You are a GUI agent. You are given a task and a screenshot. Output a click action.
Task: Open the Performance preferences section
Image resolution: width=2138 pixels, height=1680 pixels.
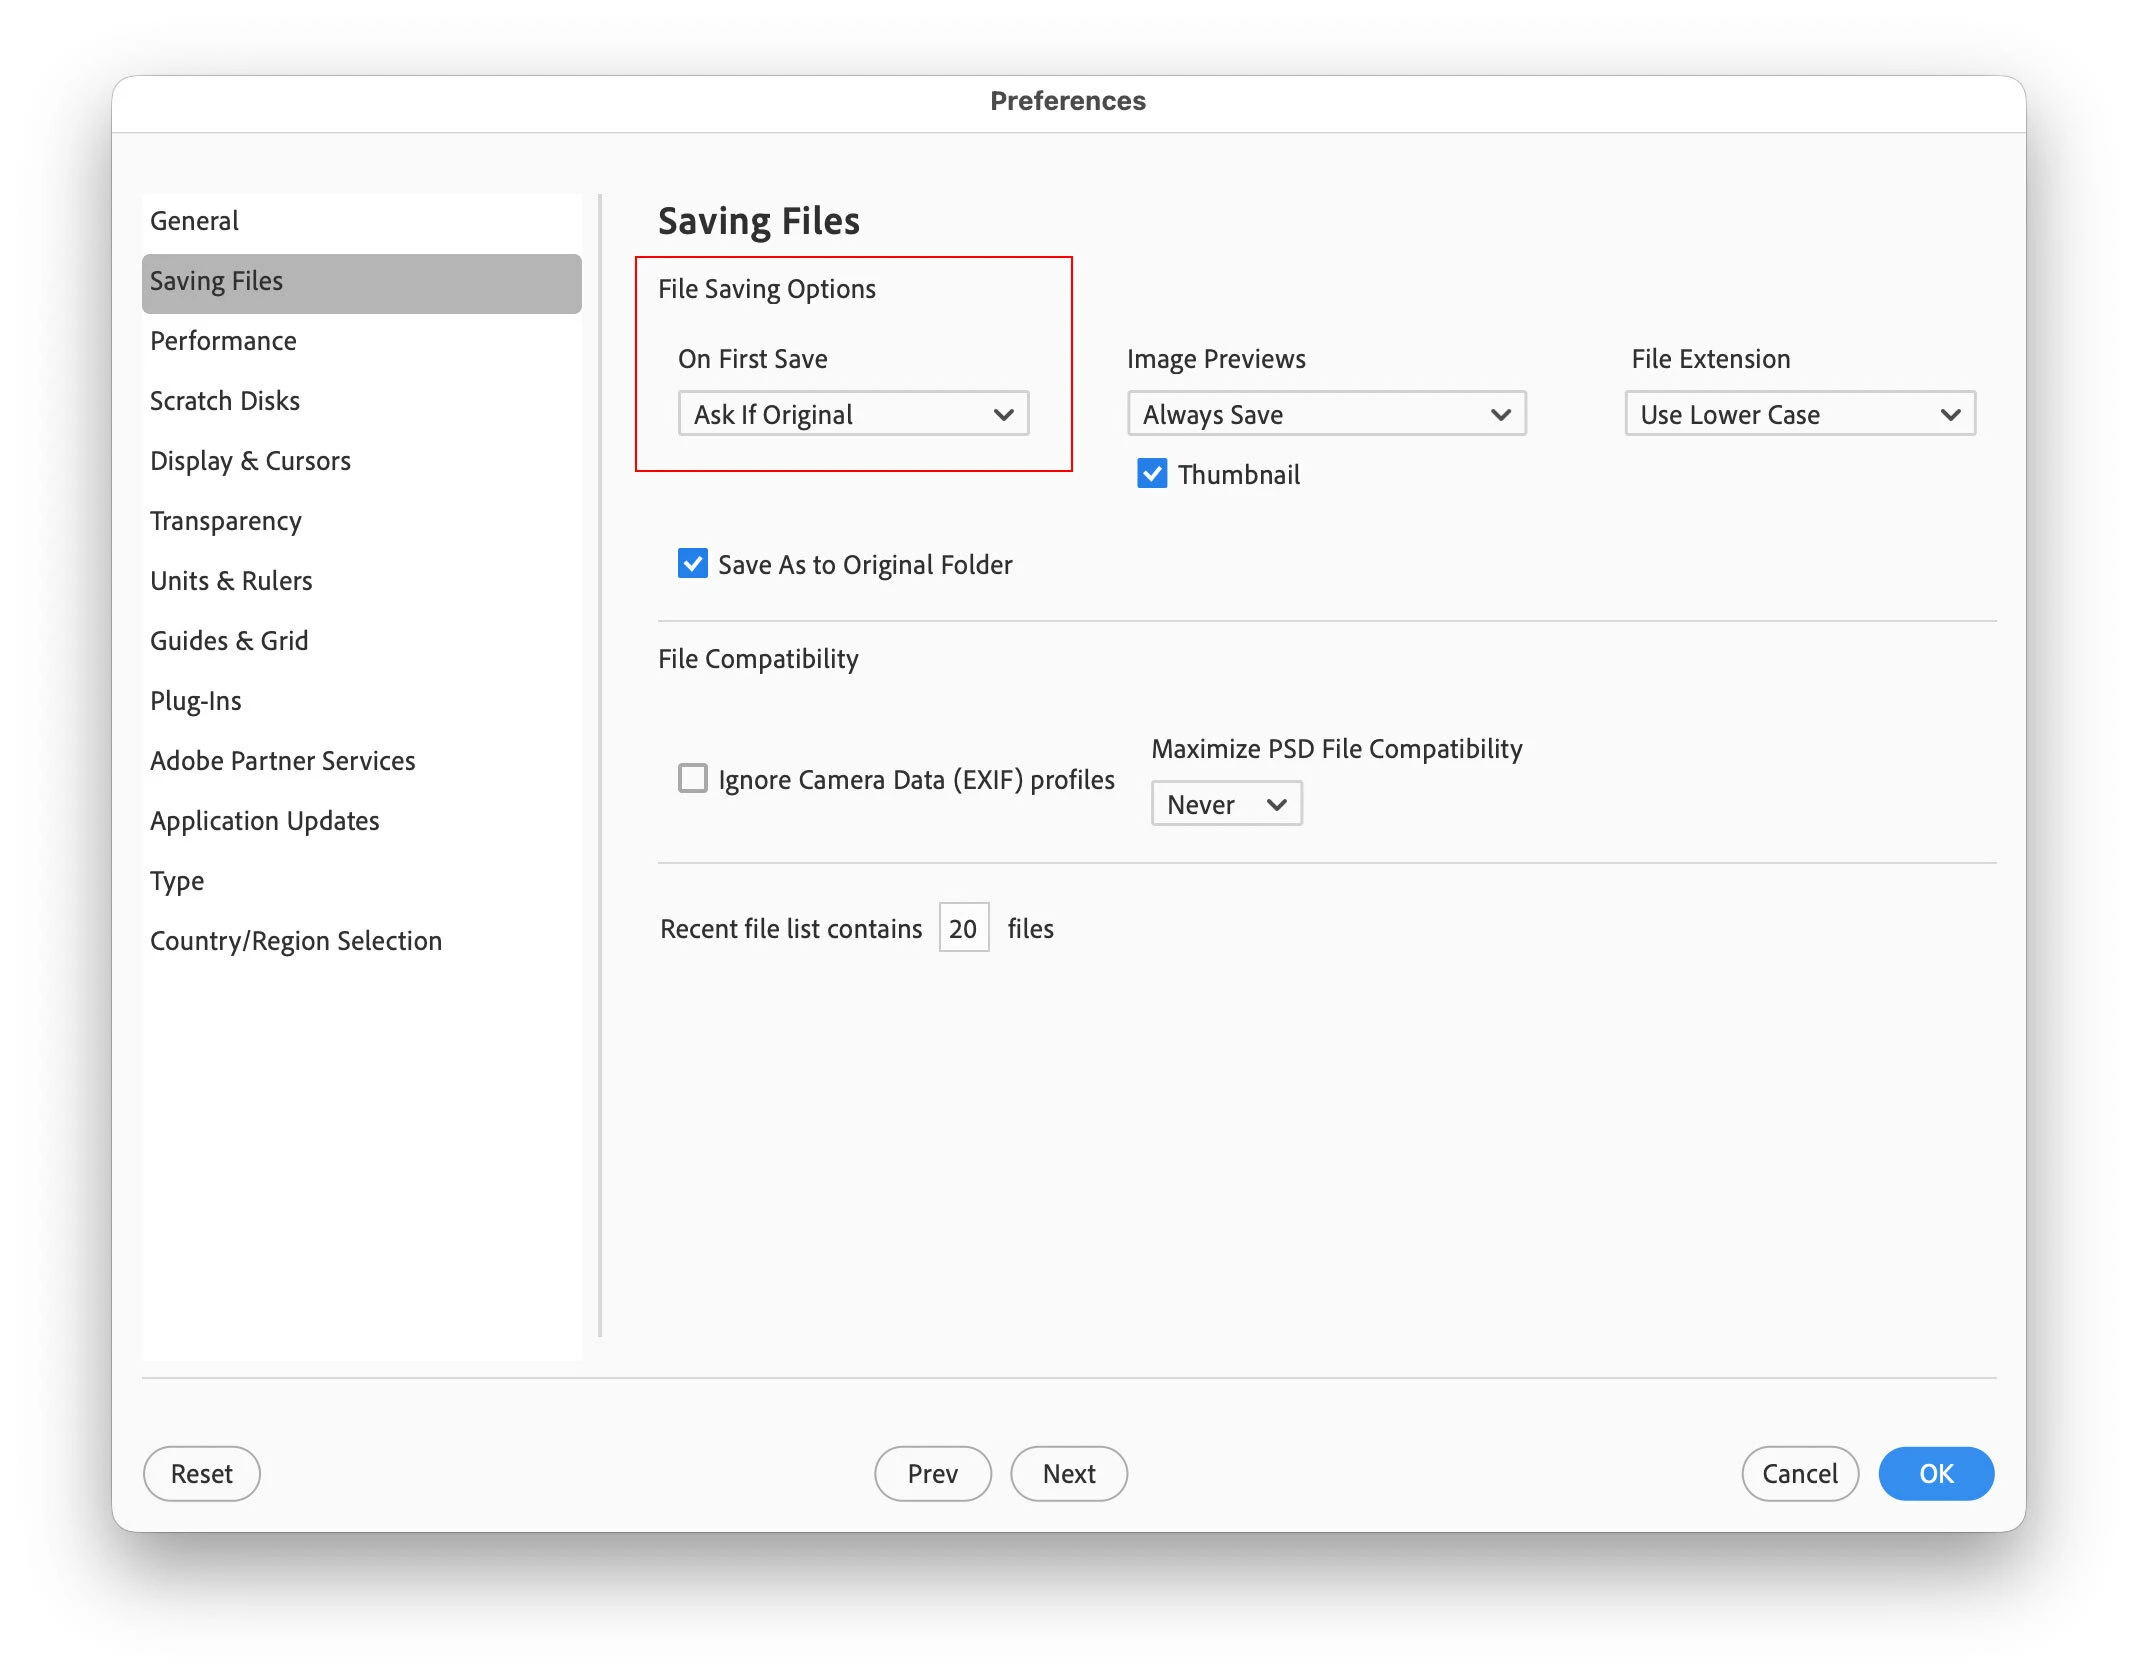tap(223, 341)
